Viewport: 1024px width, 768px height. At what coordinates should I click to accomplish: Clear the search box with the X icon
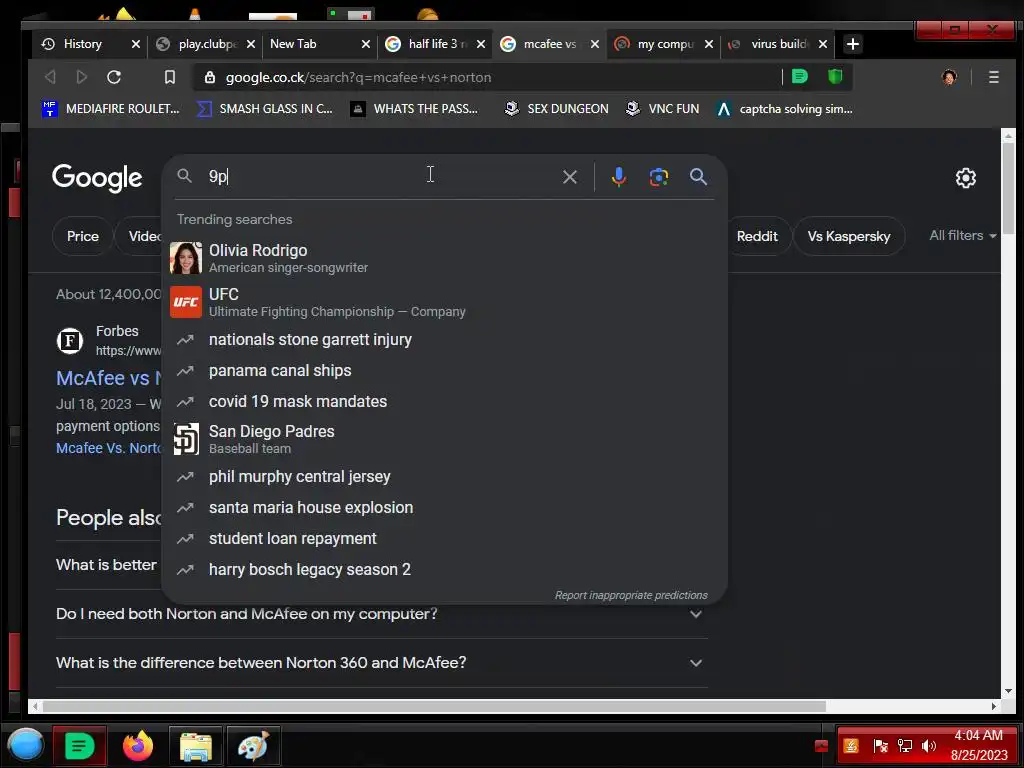pos(569,177)
